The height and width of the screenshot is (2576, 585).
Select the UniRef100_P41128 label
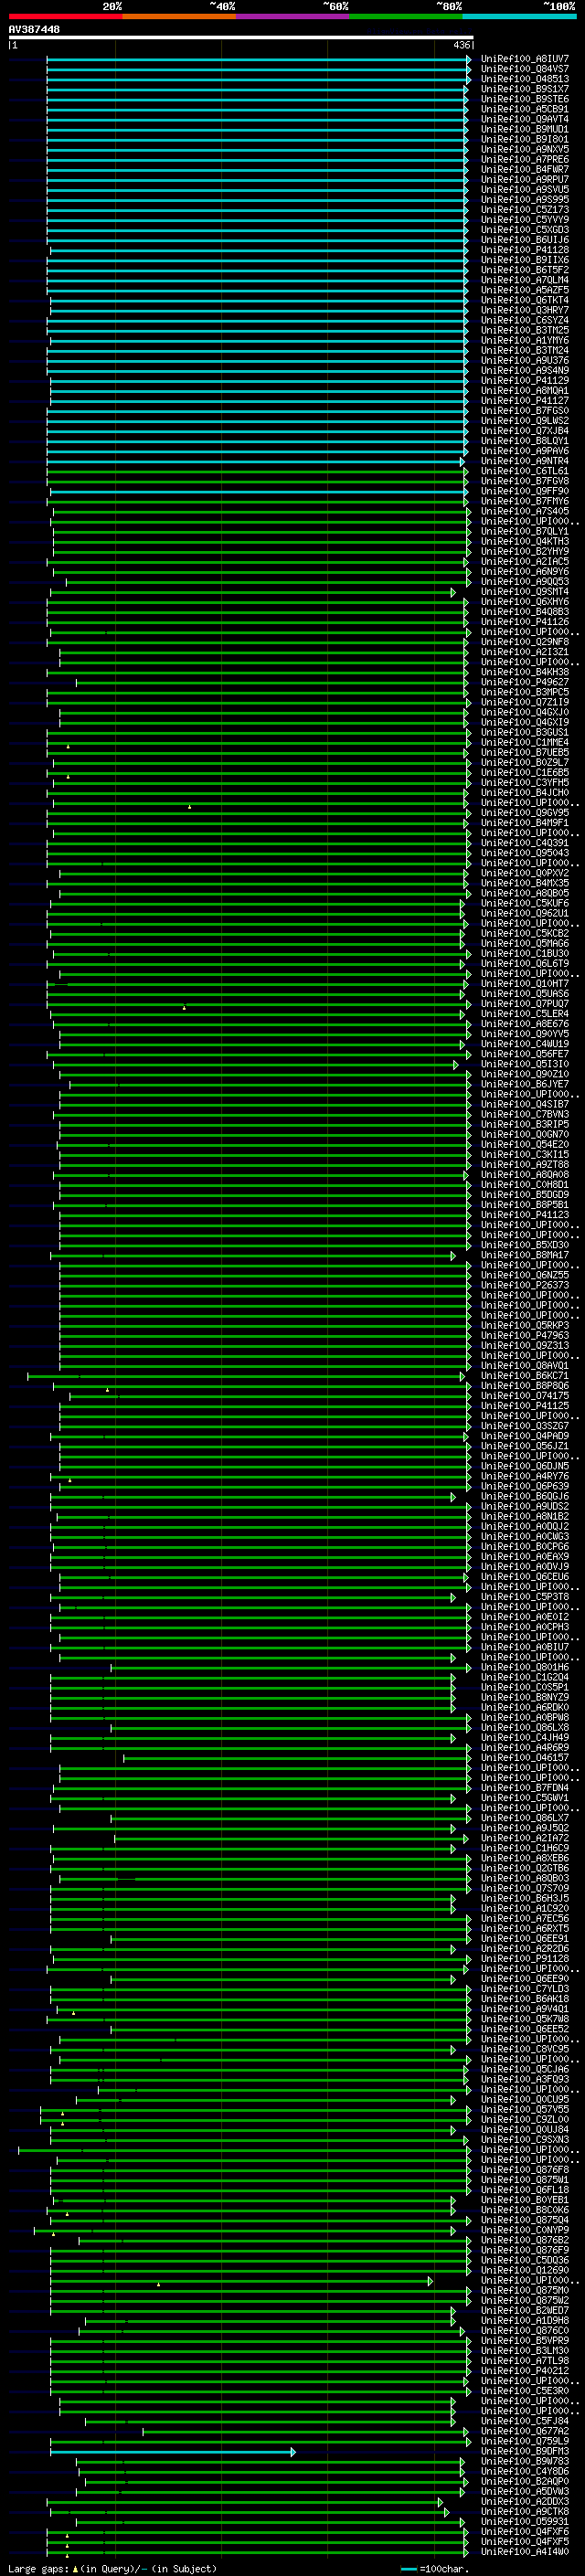[x=524, y=250]
